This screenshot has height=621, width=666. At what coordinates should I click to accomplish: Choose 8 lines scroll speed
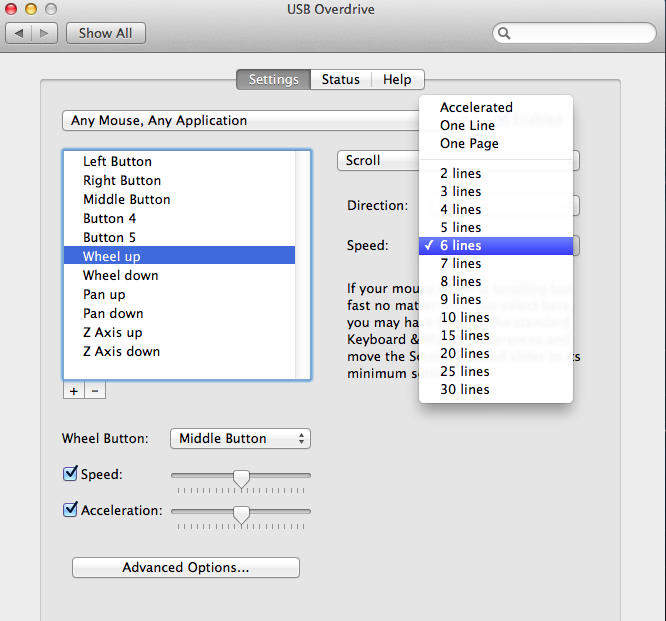pyautogui.click(x=496, y=282)
